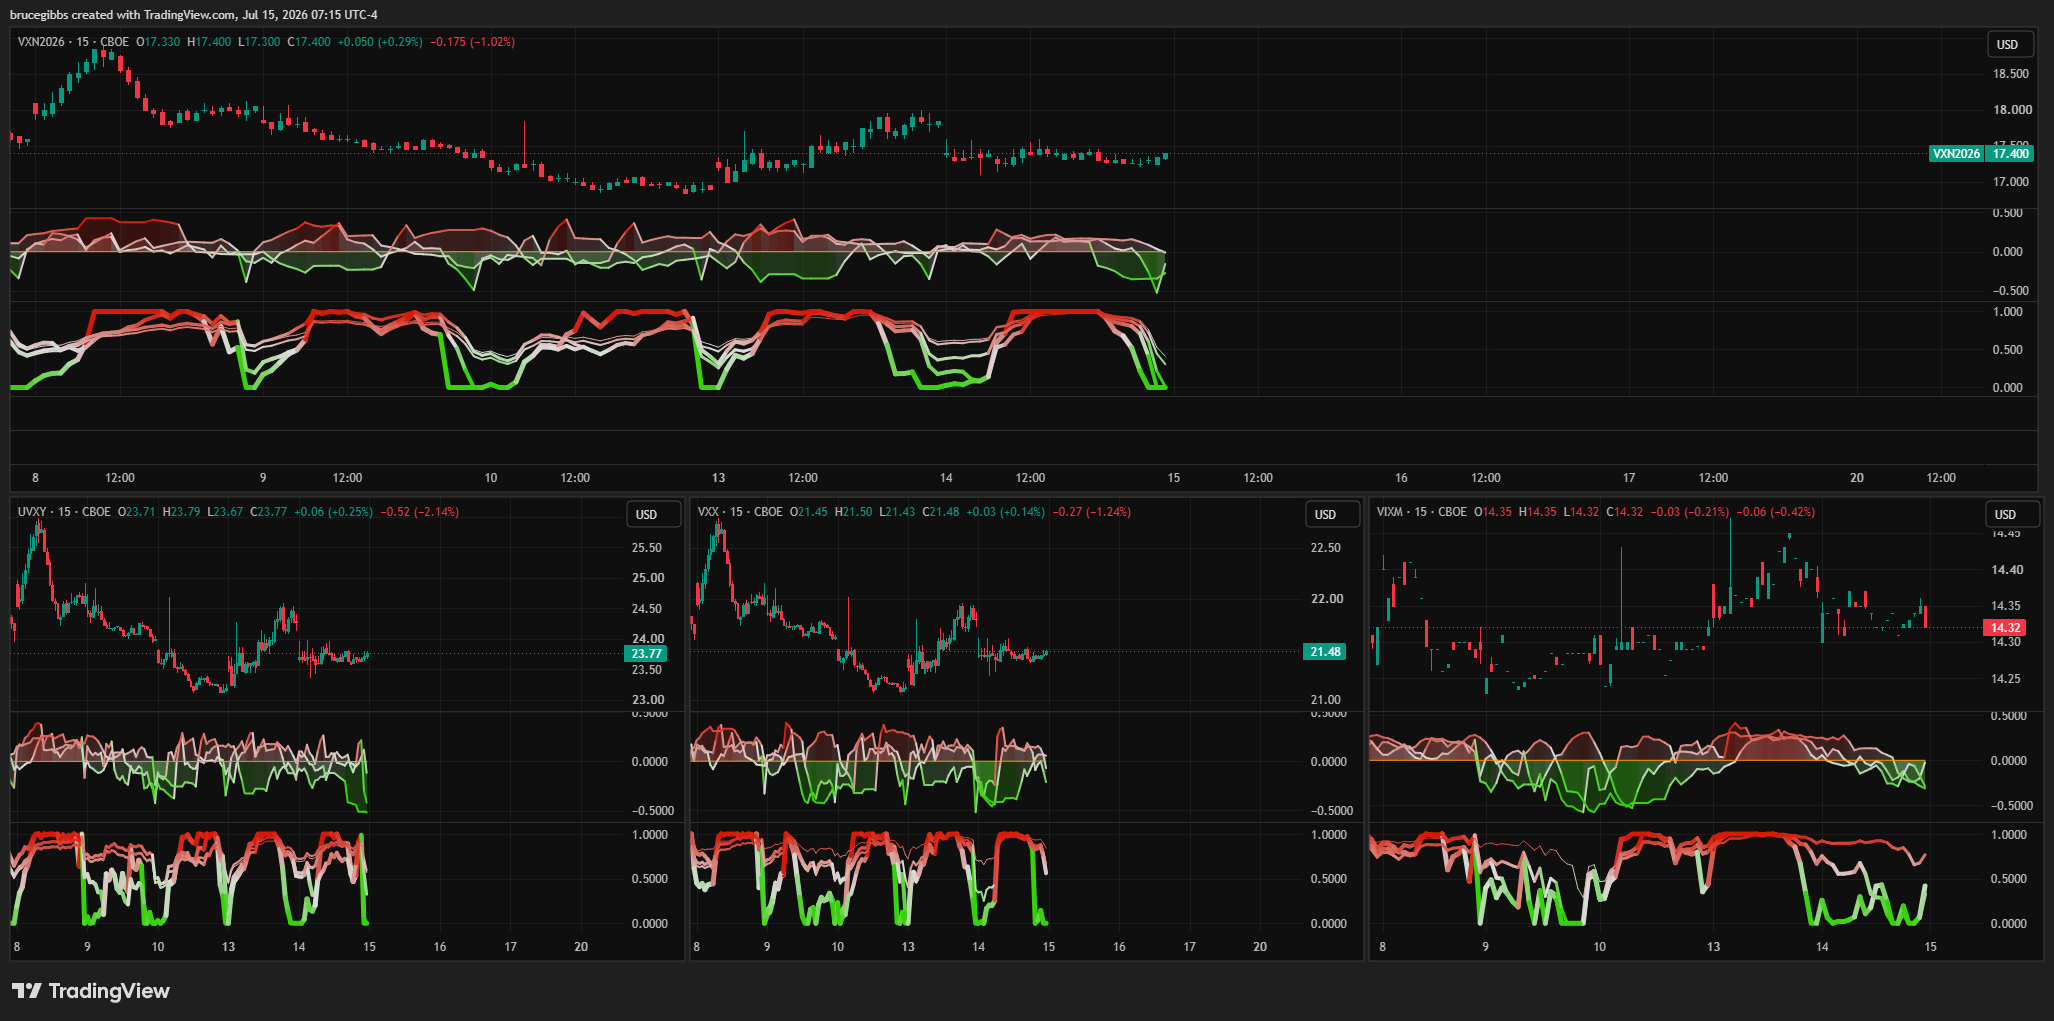Click date 15 on the VIXM time axis

pyautogui.click(x=1931, y=947)
